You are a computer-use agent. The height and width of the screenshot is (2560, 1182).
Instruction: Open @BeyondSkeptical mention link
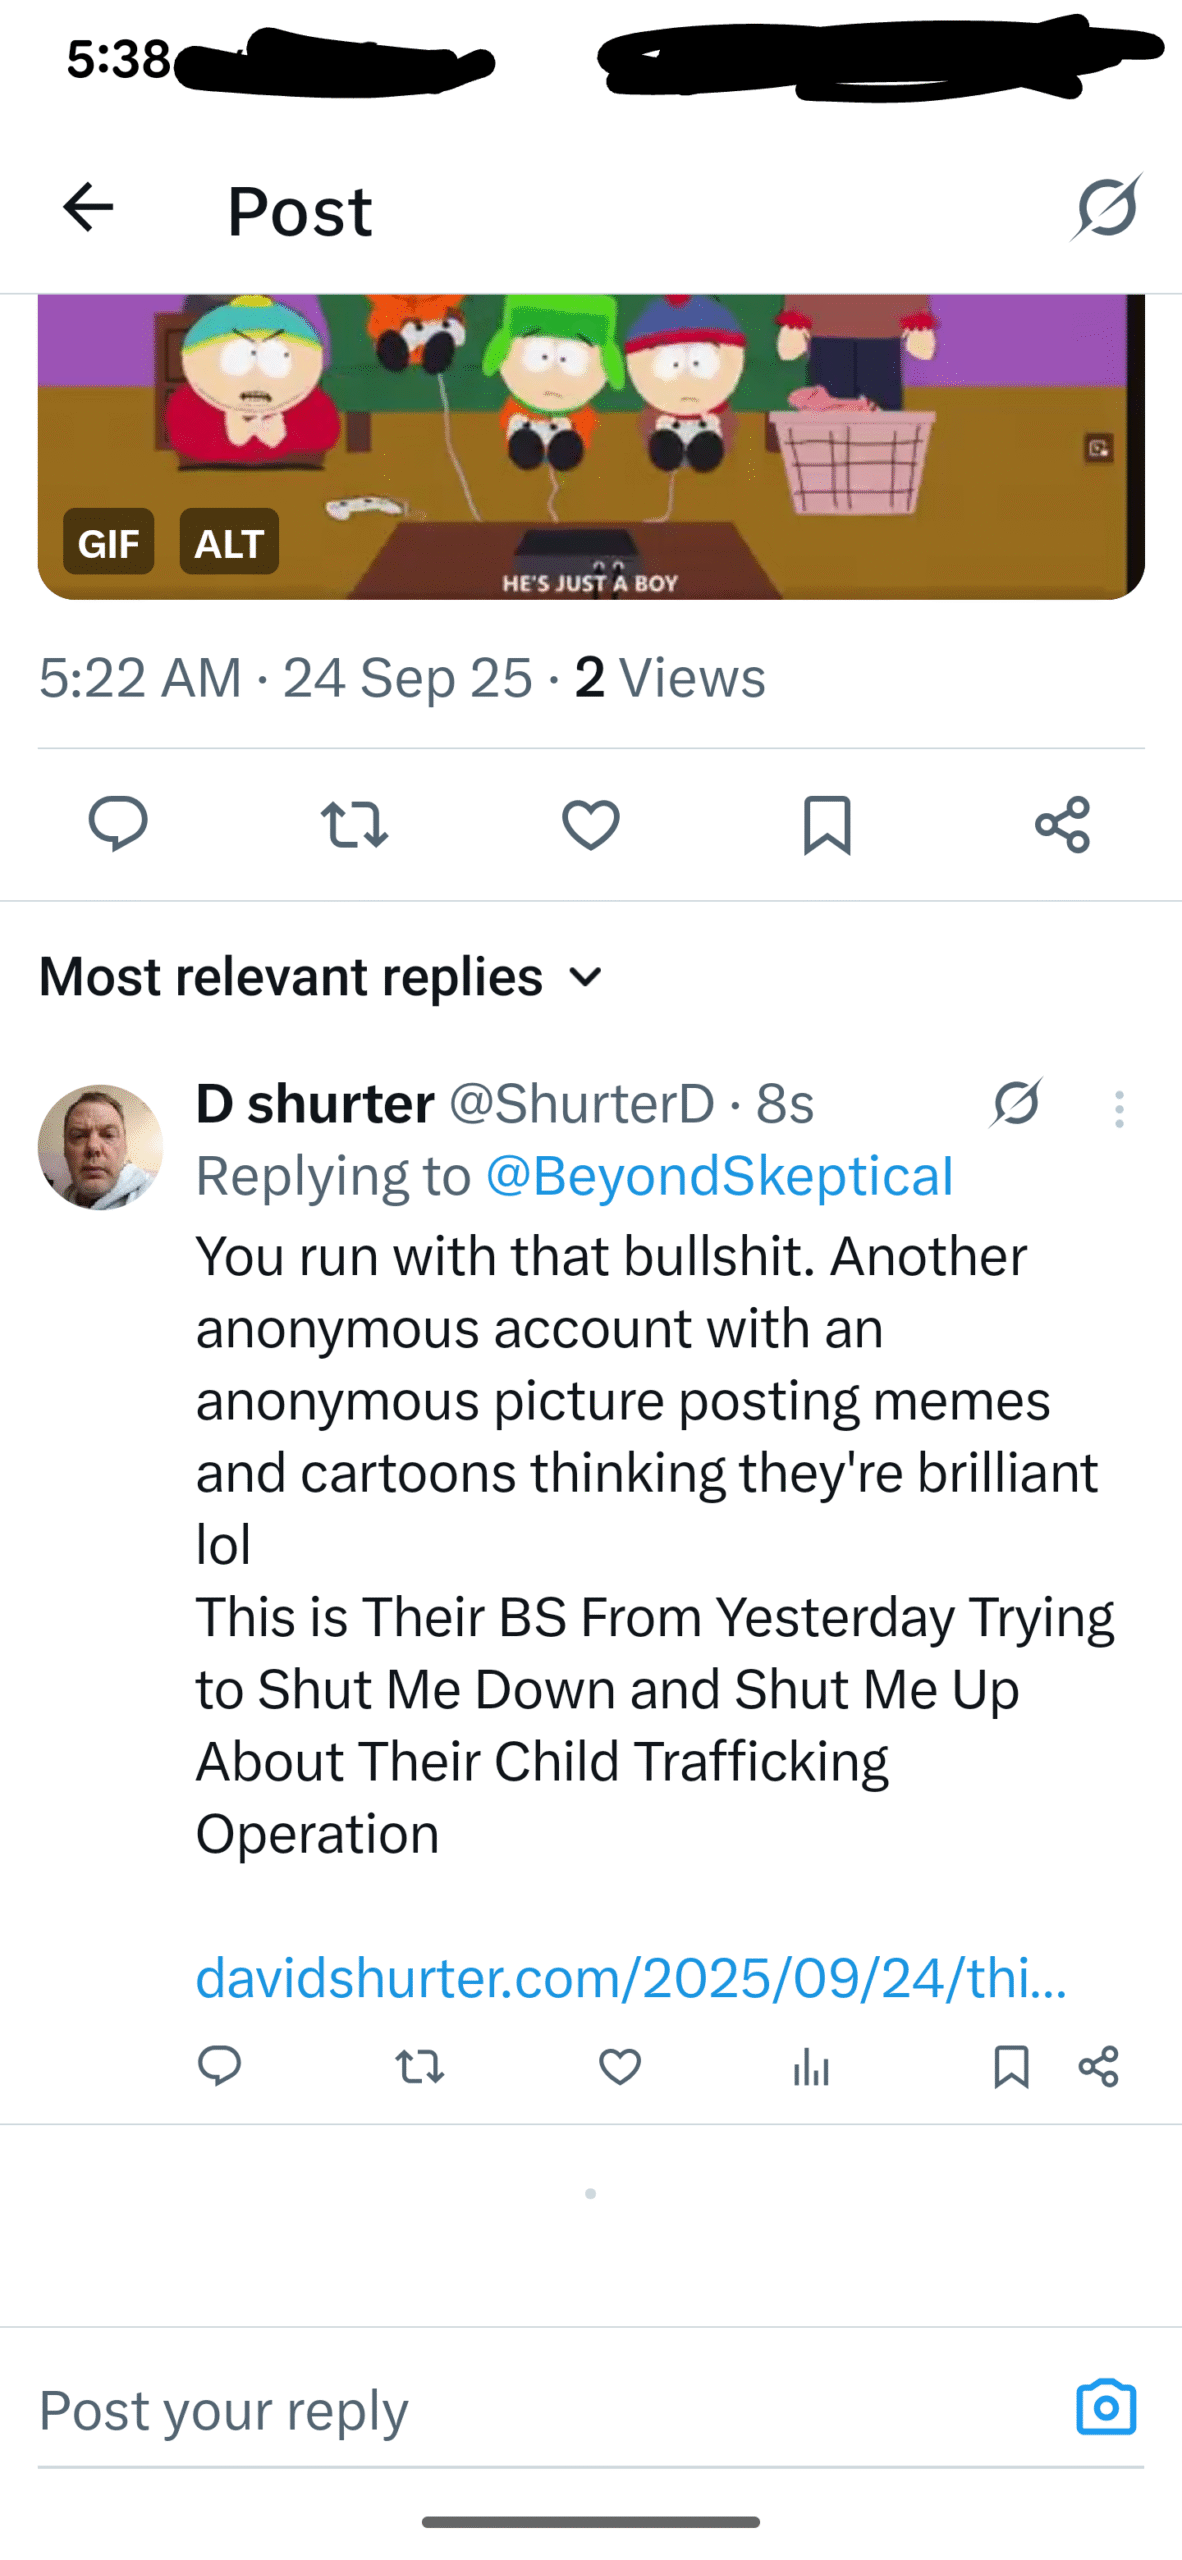coord(719,1176)
